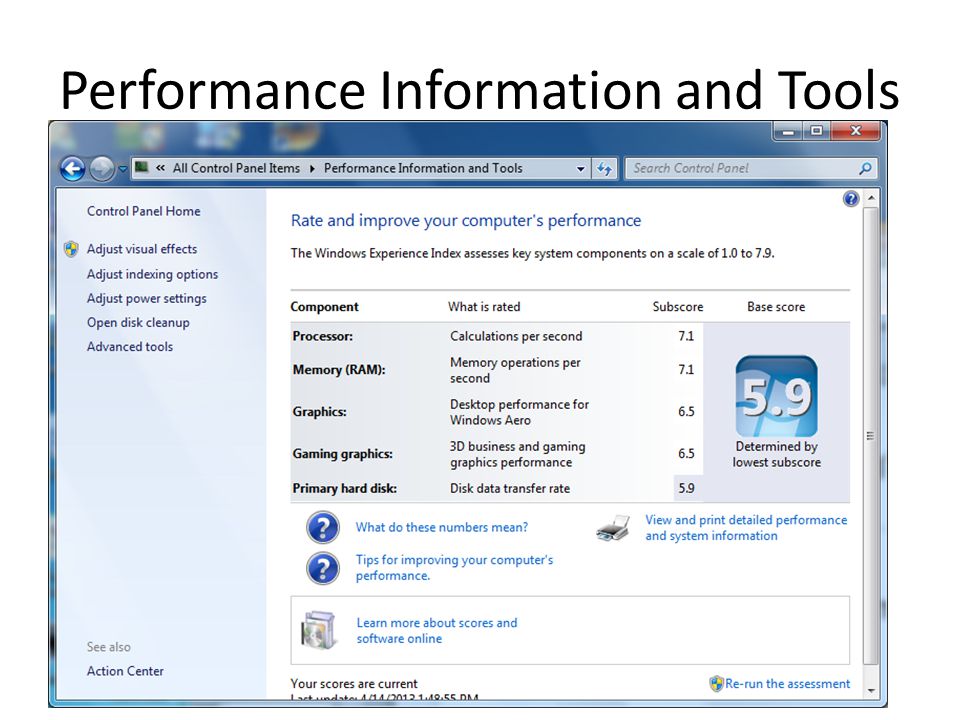The image size is (960, 720).
Task: Open Learn more about scores and software online
Action: coord(437,631)
